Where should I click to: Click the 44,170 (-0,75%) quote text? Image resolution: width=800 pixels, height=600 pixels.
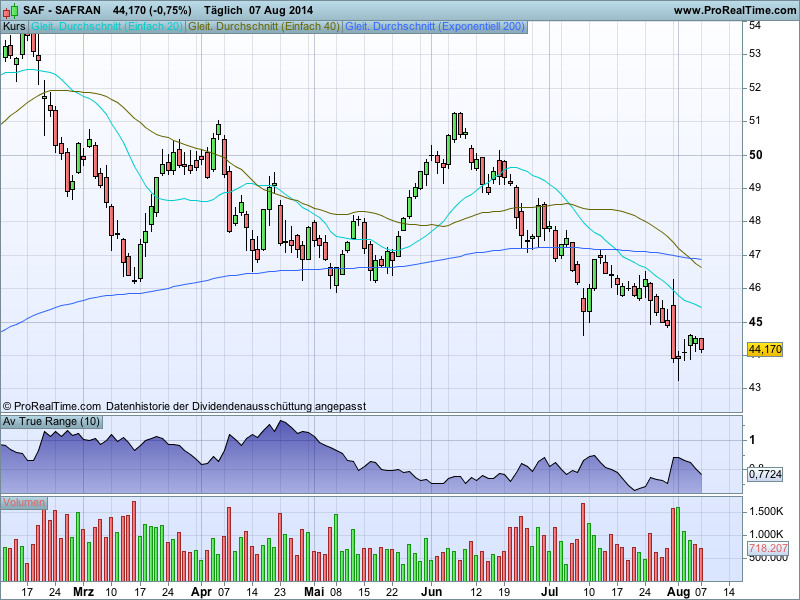(x=152, y=10)
